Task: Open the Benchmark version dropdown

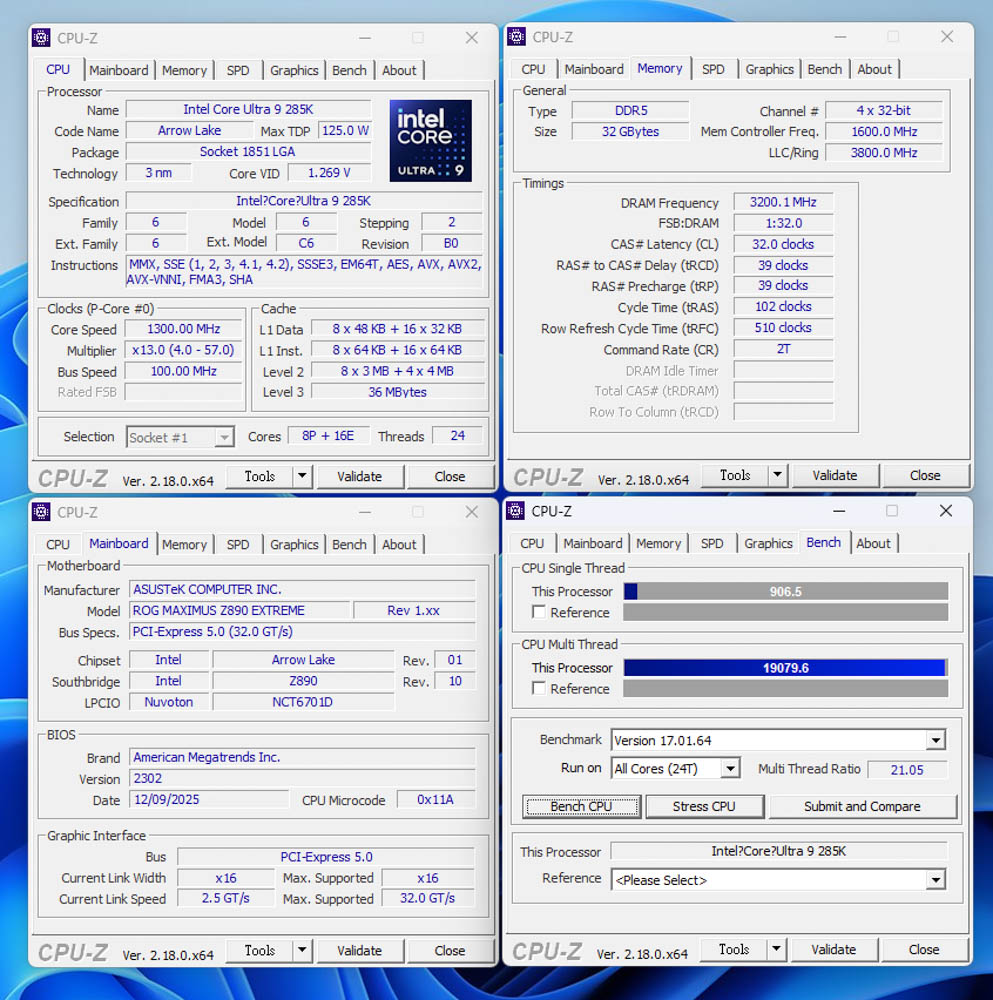Action: 935,741
